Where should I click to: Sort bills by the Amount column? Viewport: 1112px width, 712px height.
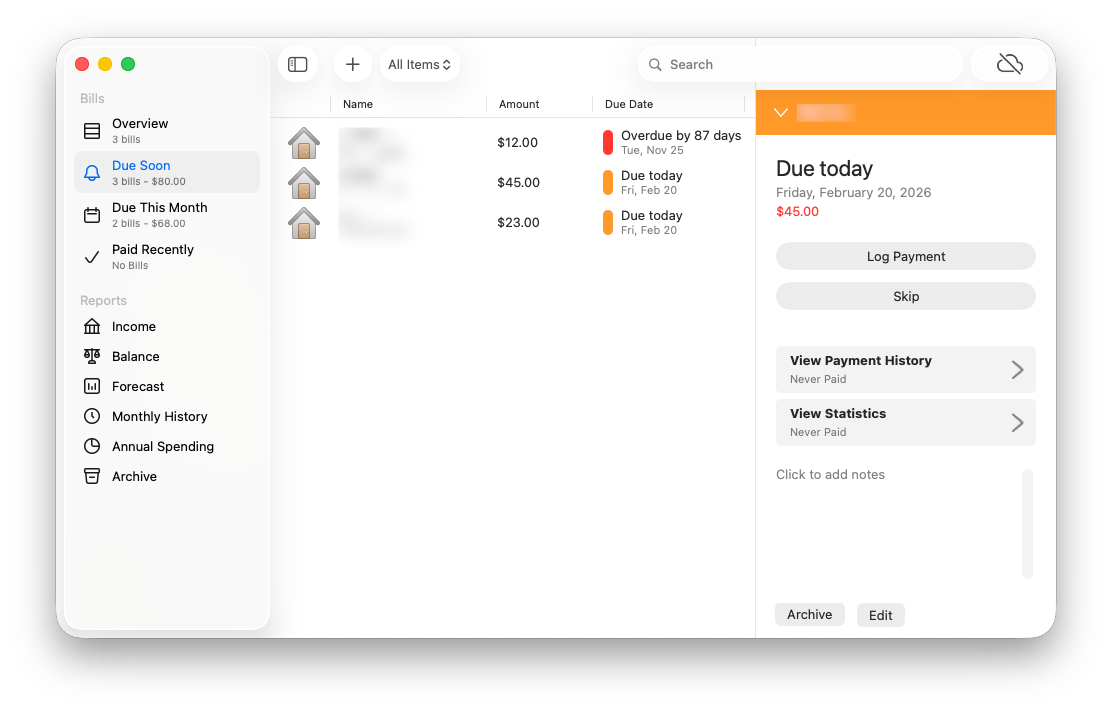(x=519, y=104)
